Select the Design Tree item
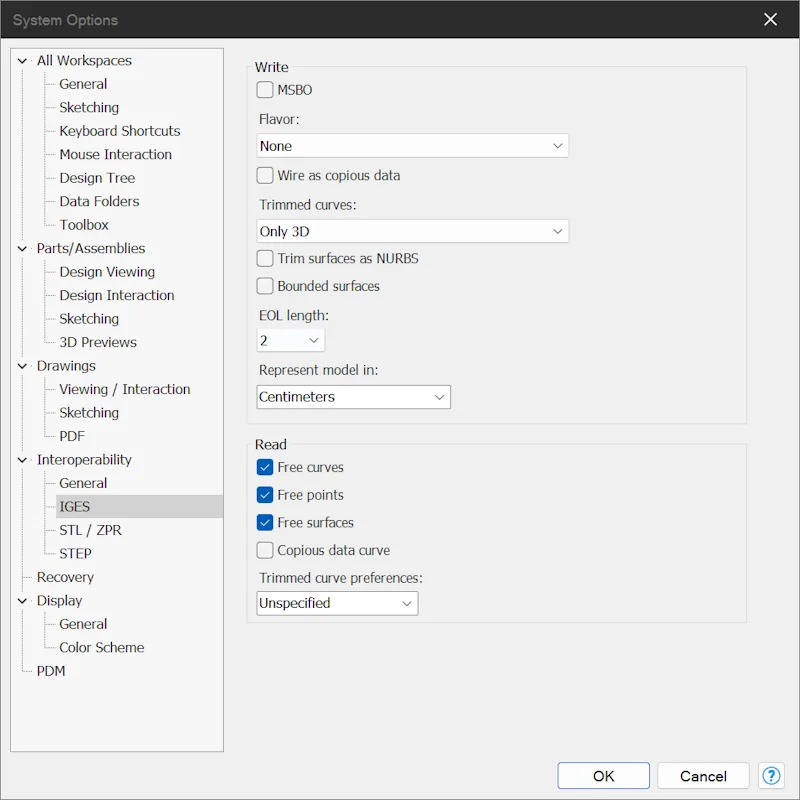The height and width of the screenshot is (800, 800). coord(97,178)
